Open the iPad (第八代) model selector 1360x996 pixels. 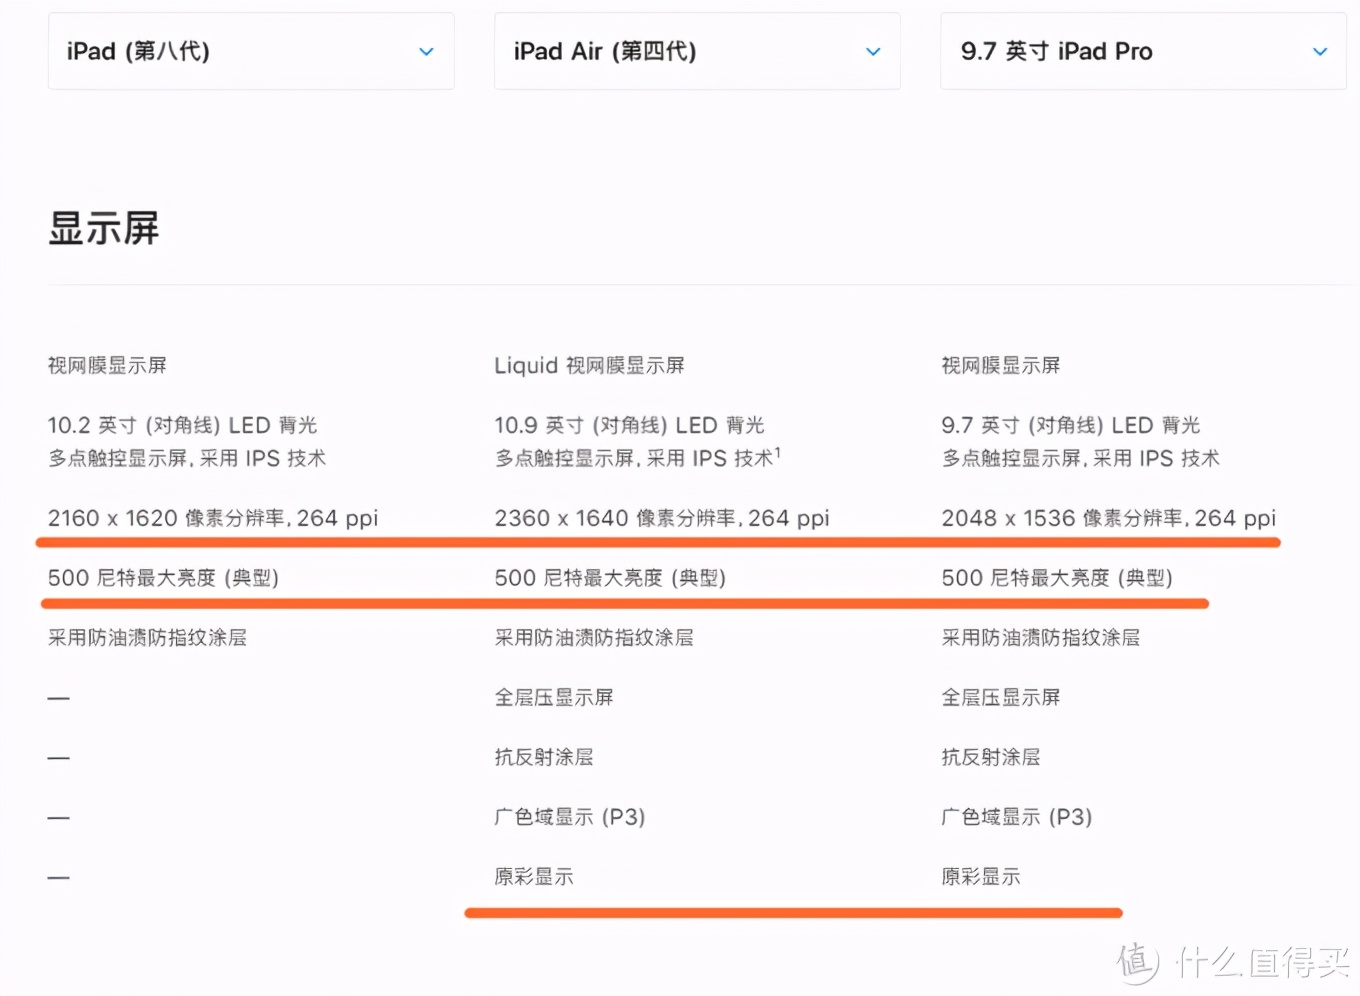tap(250, 51)
